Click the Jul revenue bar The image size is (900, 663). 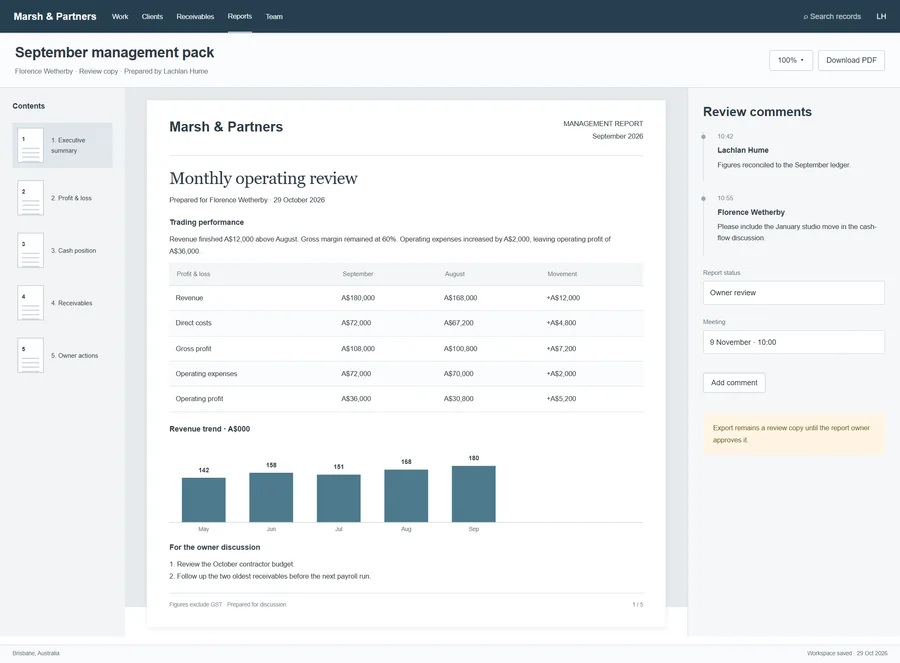coord(339,498)
